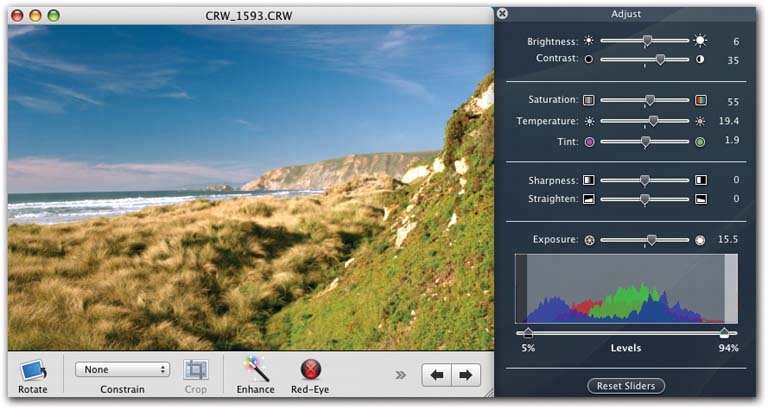Click the Exposure value 15.5

[728, 240]
